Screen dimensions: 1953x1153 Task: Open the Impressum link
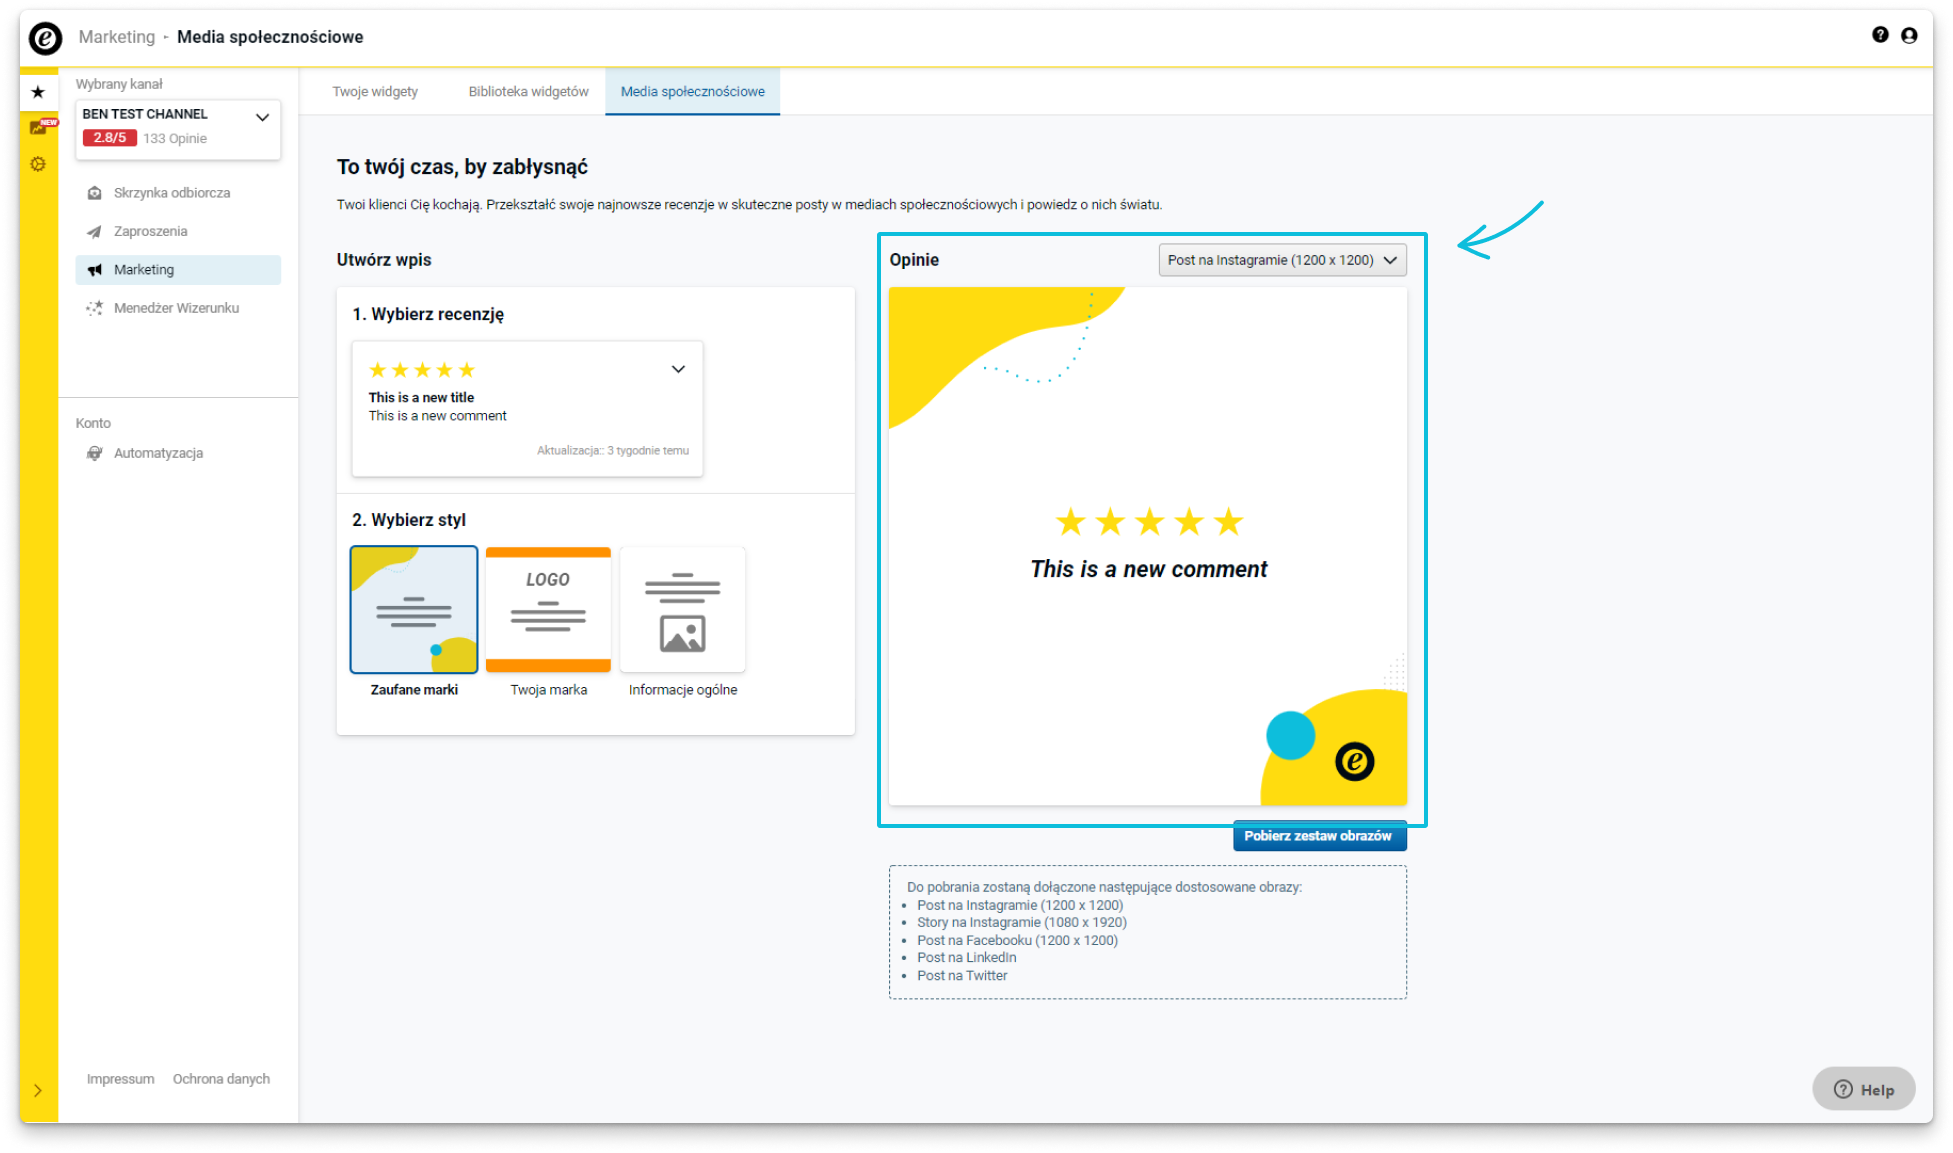click(x=120, y=1079)
